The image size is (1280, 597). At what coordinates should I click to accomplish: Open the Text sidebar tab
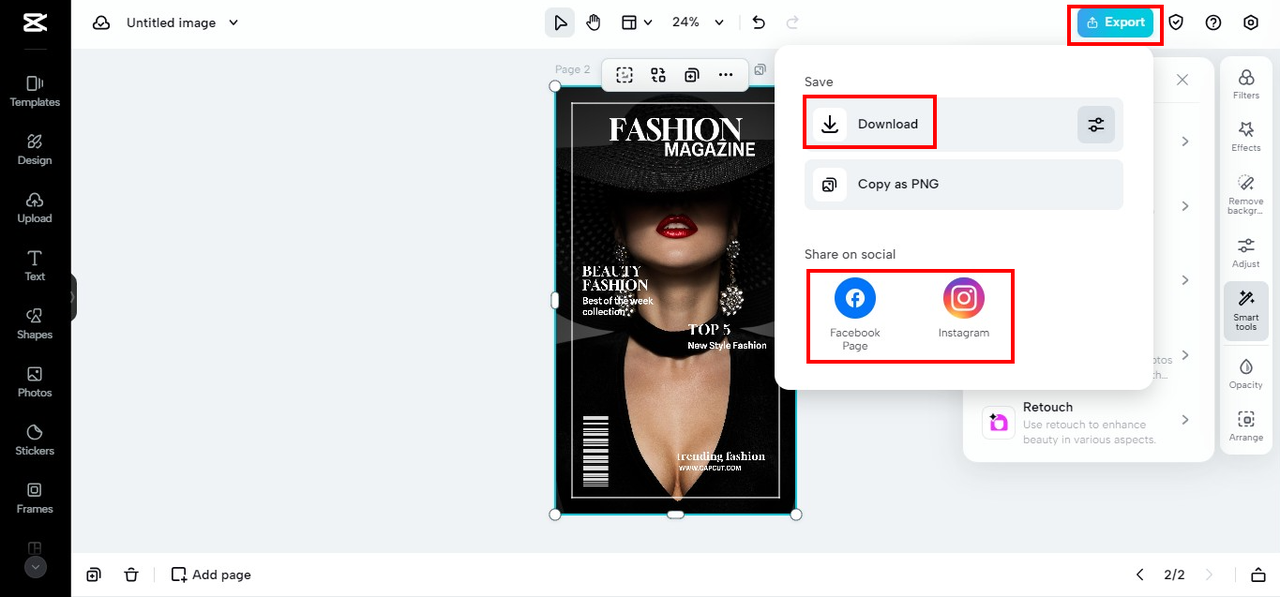(x=35, y=265)
